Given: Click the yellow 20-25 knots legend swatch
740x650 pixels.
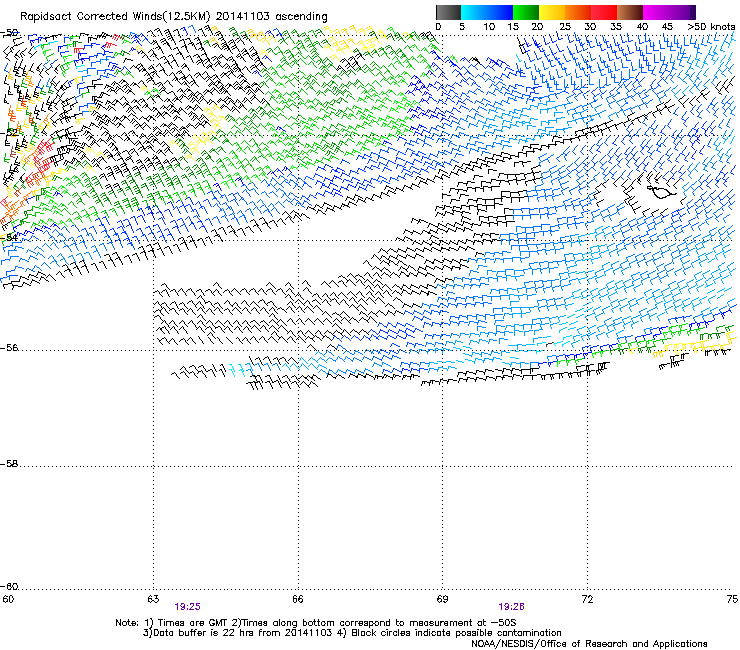Looking at the screenshot, I should 552,12.
